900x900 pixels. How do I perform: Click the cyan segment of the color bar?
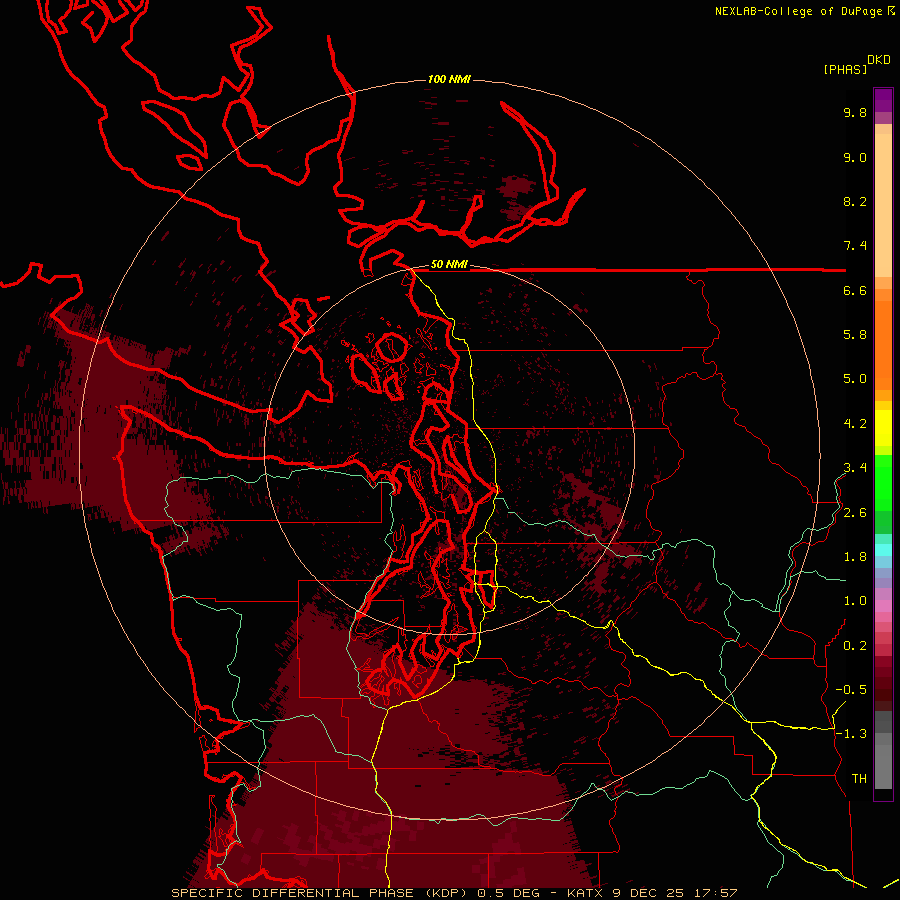pyautogui.click(x=883, y=550)
